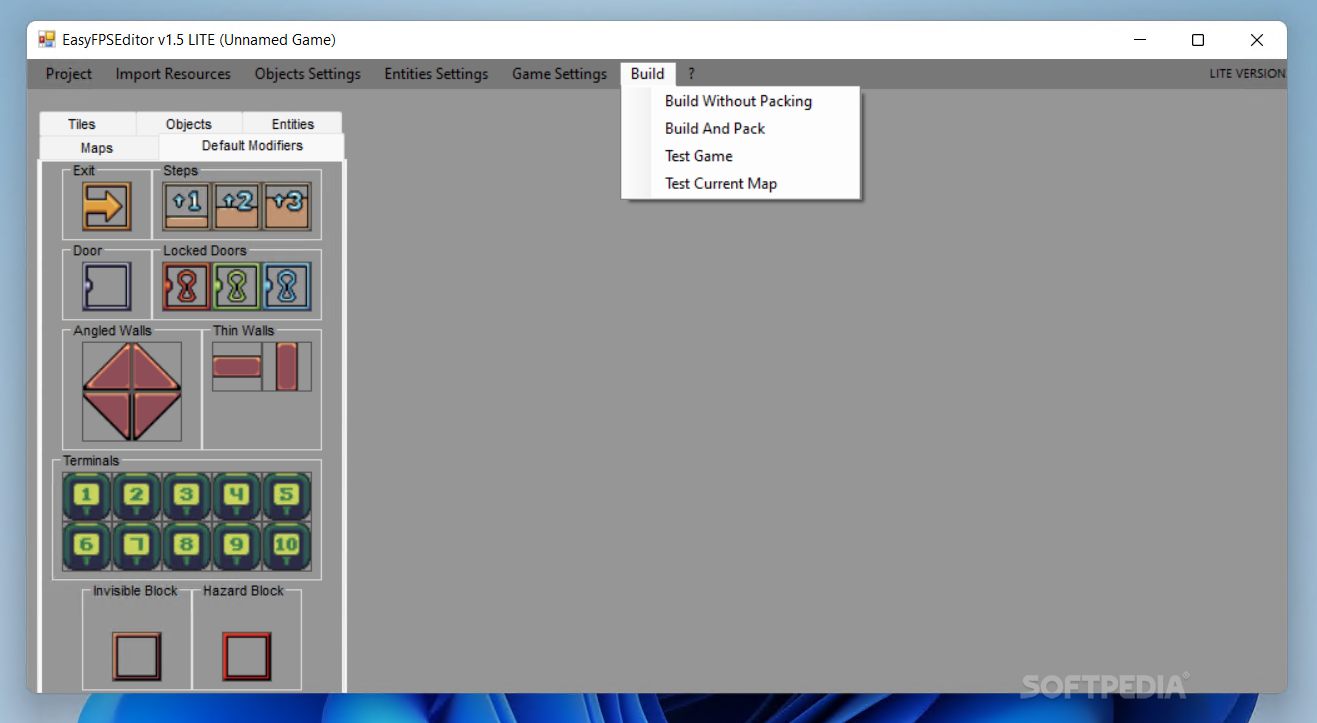Select Terminal 8 icon

point(187,546)
